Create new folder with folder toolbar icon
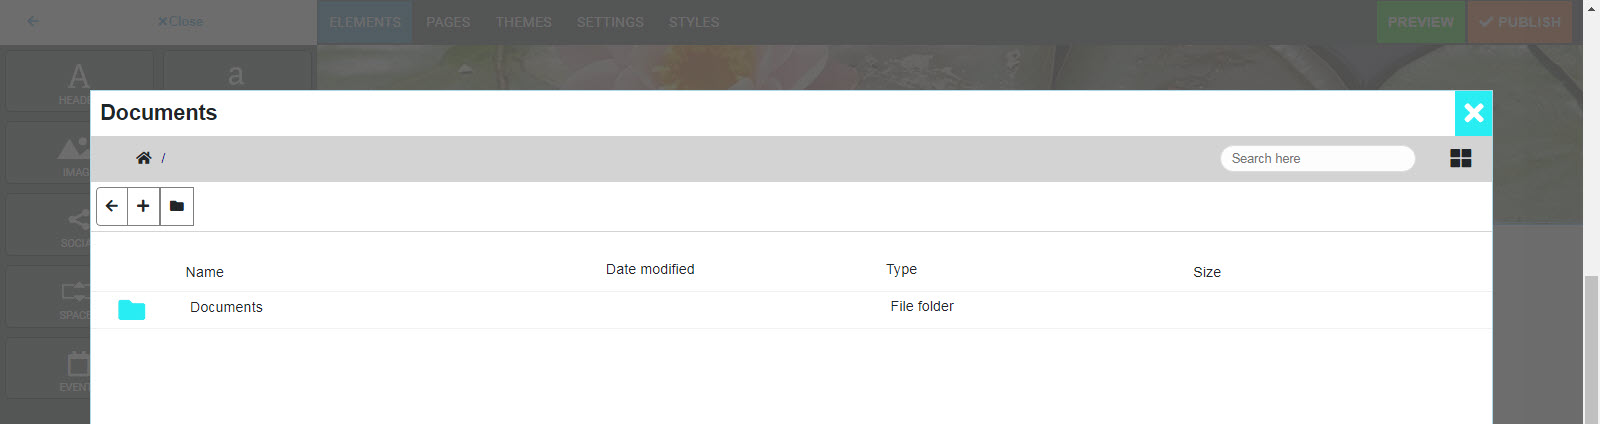Screen dimensions: 1600x424 177,206
